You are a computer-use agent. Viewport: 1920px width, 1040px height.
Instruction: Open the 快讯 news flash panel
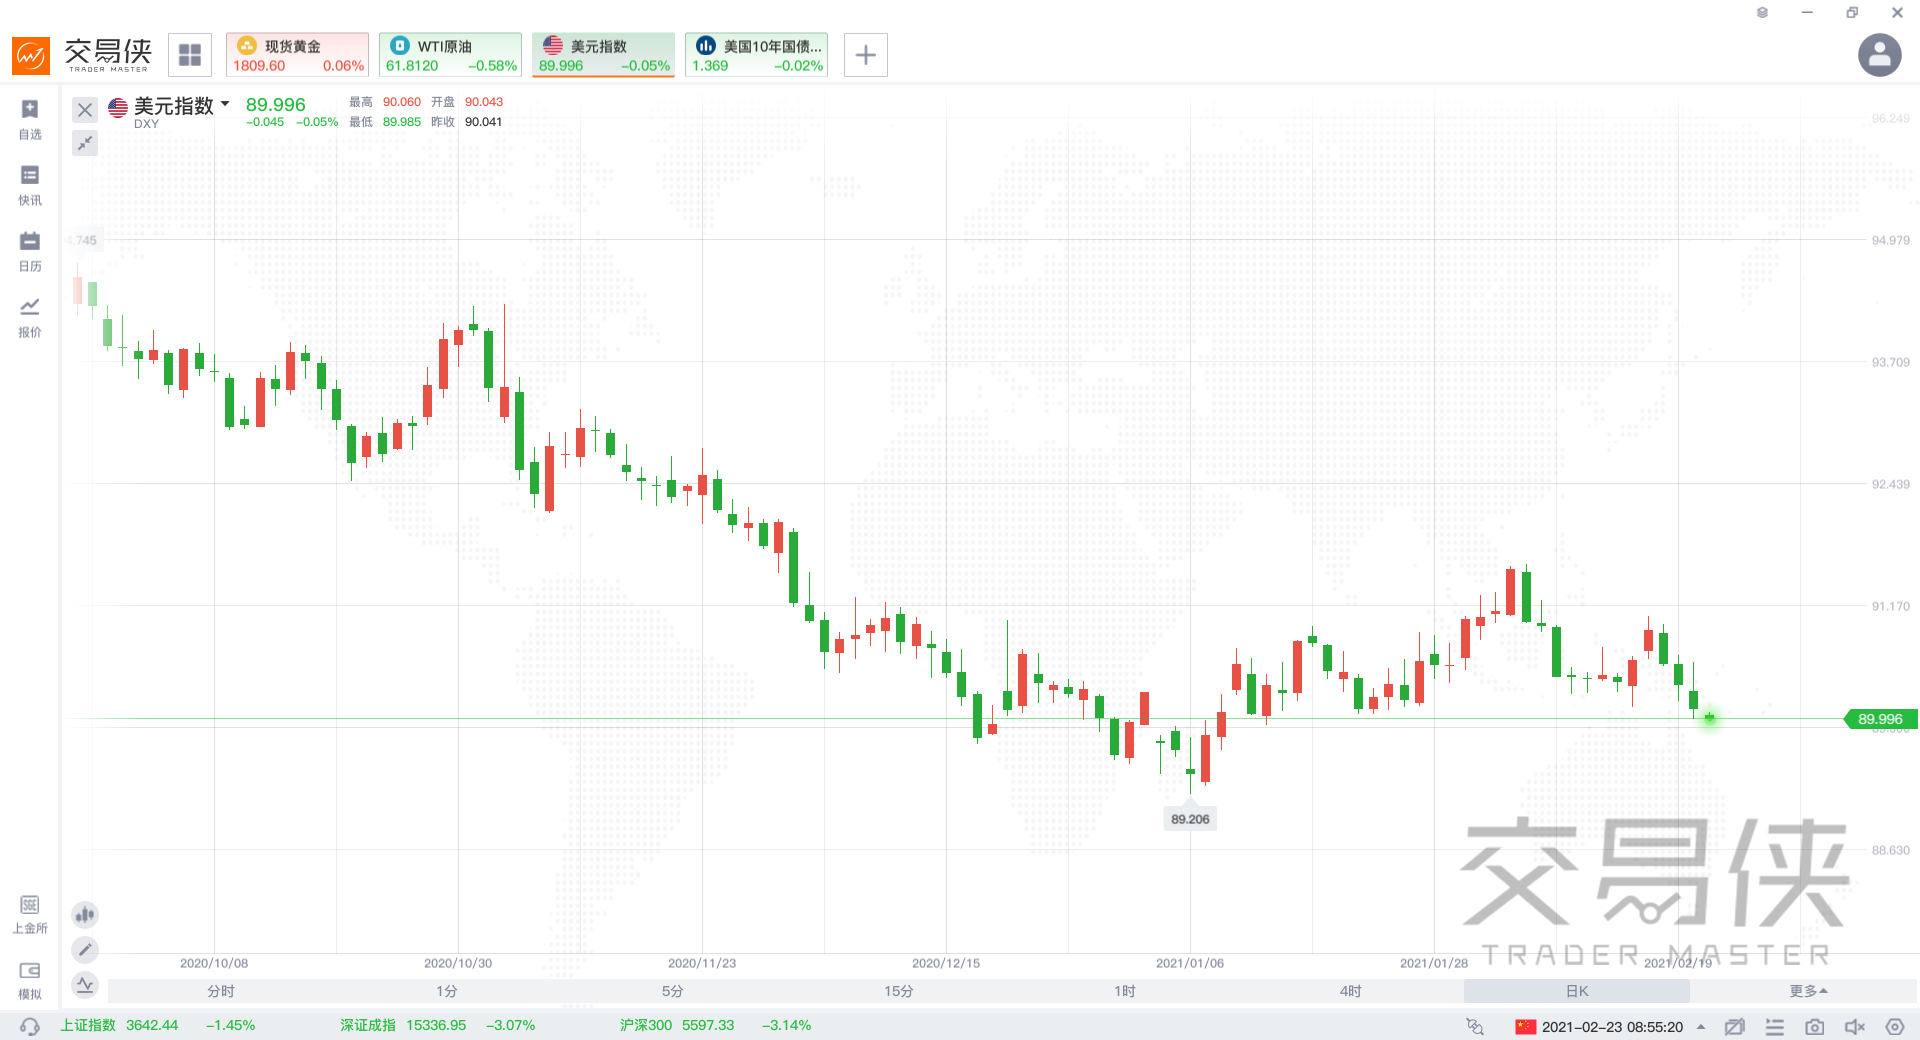(30, 185)
